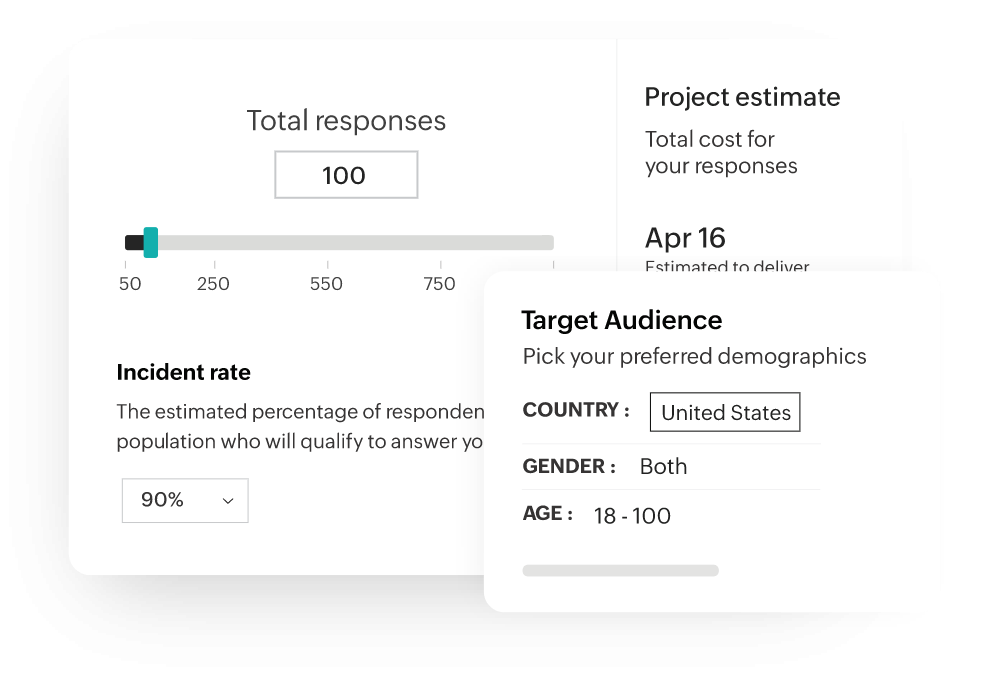Click the gray slider track near 550
The image size is (984, 674).
(x=327, y=243)
